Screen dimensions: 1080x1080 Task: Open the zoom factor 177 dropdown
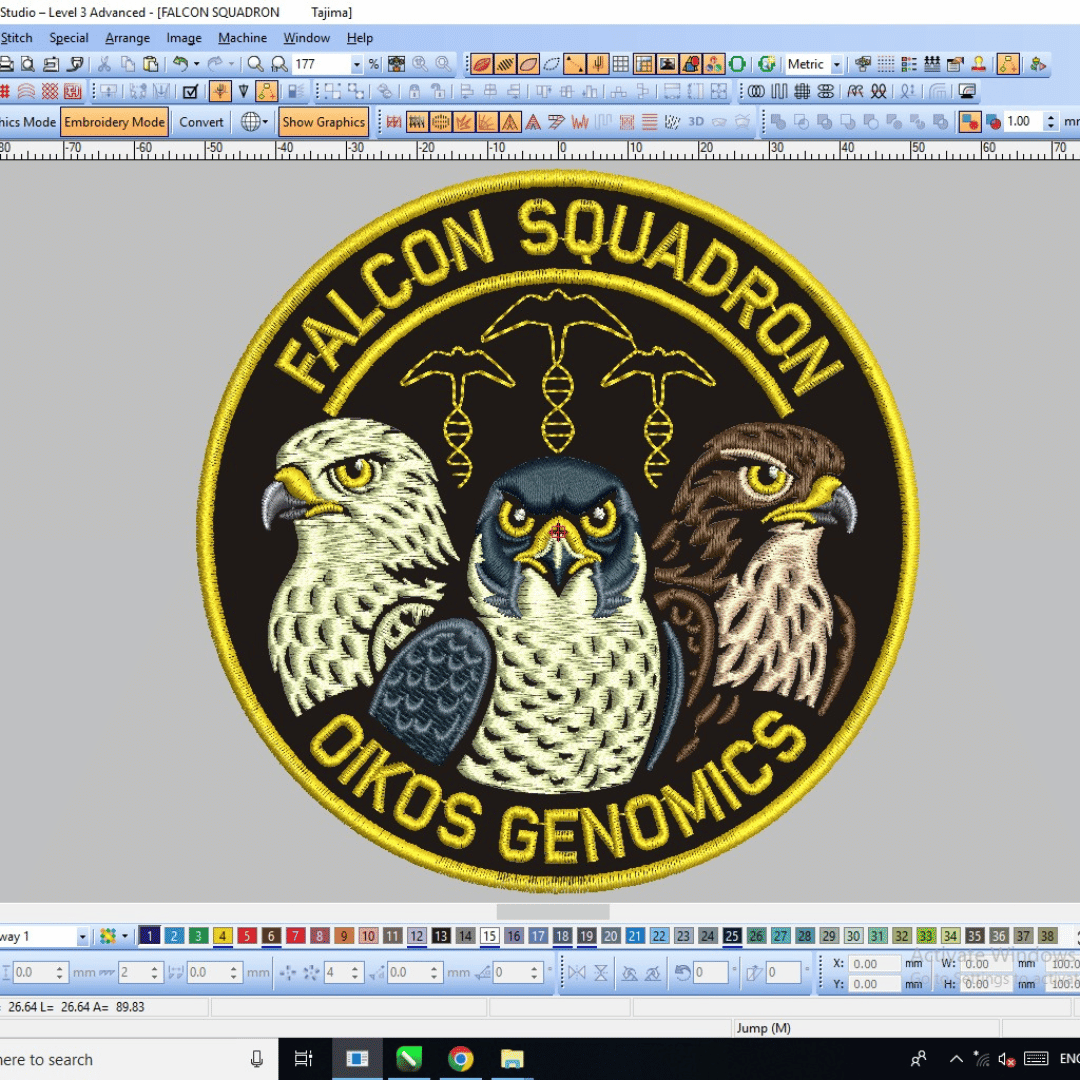point(356,64)
